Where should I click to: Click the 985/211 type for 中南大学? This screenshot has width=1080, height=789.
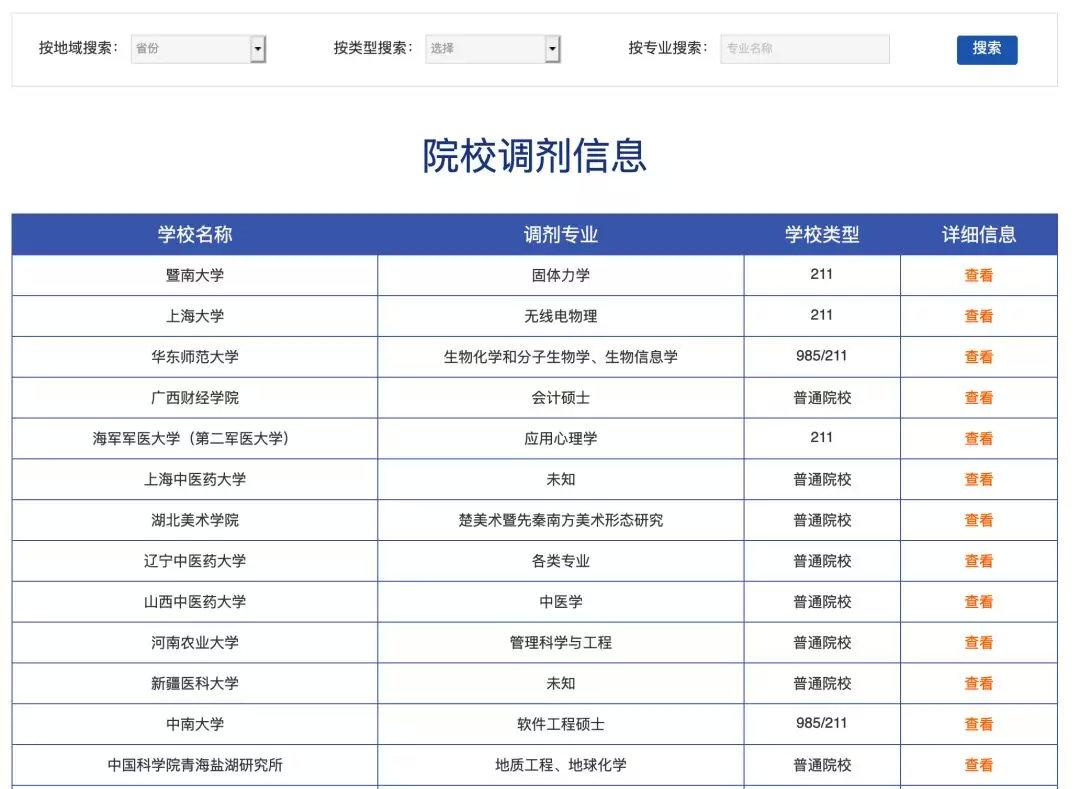[x=822, y=724]
